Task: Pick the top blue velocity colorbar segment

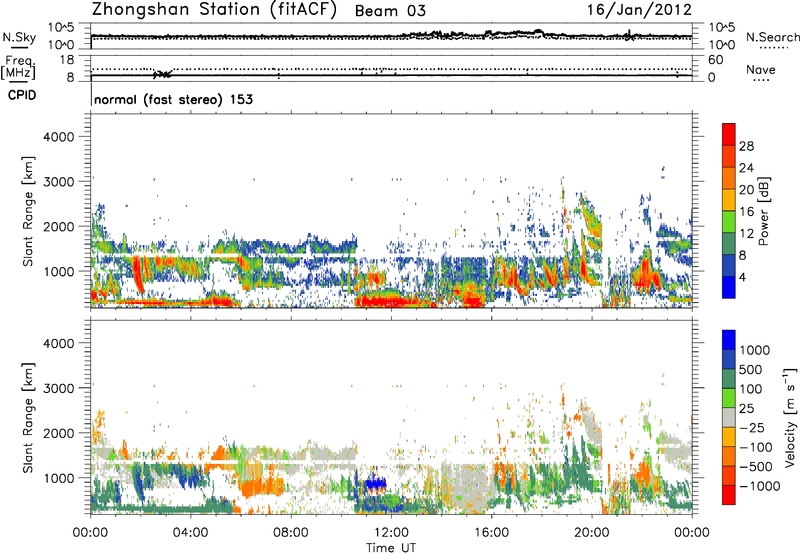Action: [729, 340]
